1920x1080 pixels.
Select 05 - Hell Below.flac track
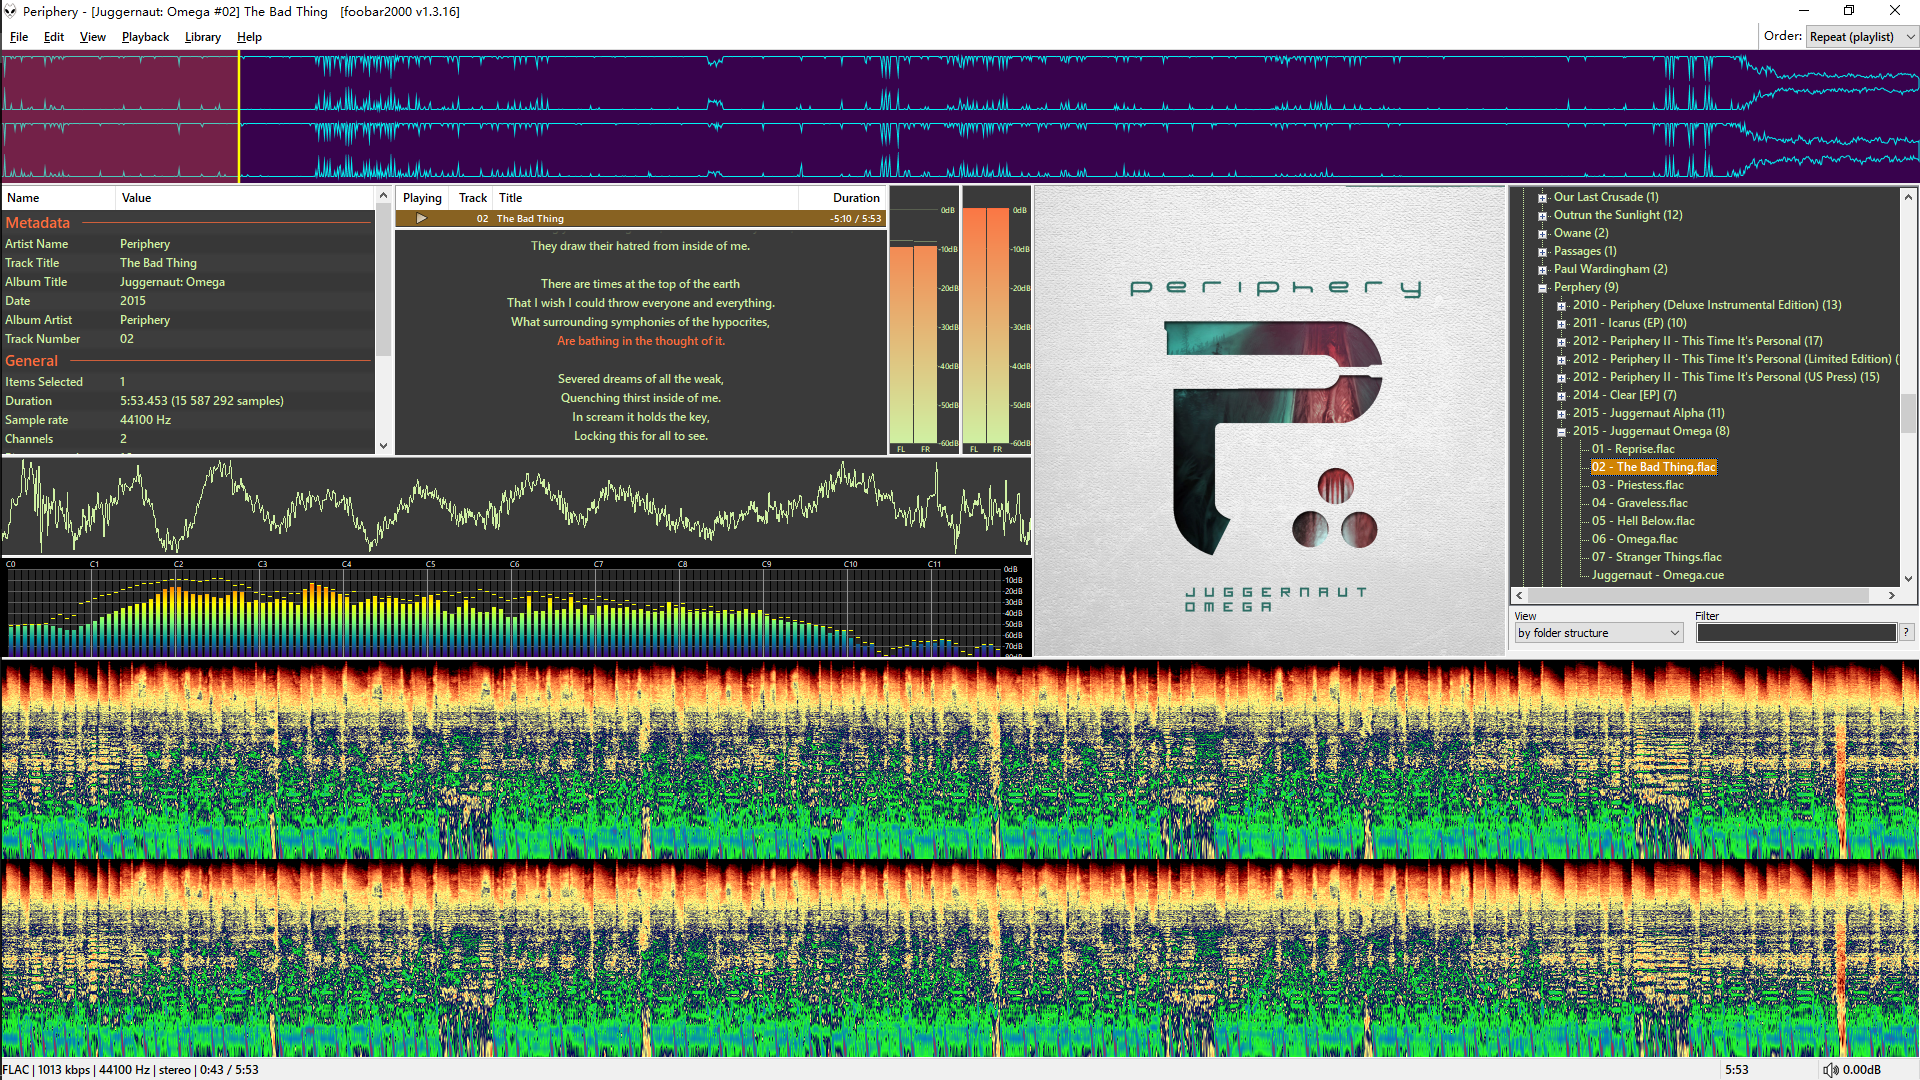1642,521
